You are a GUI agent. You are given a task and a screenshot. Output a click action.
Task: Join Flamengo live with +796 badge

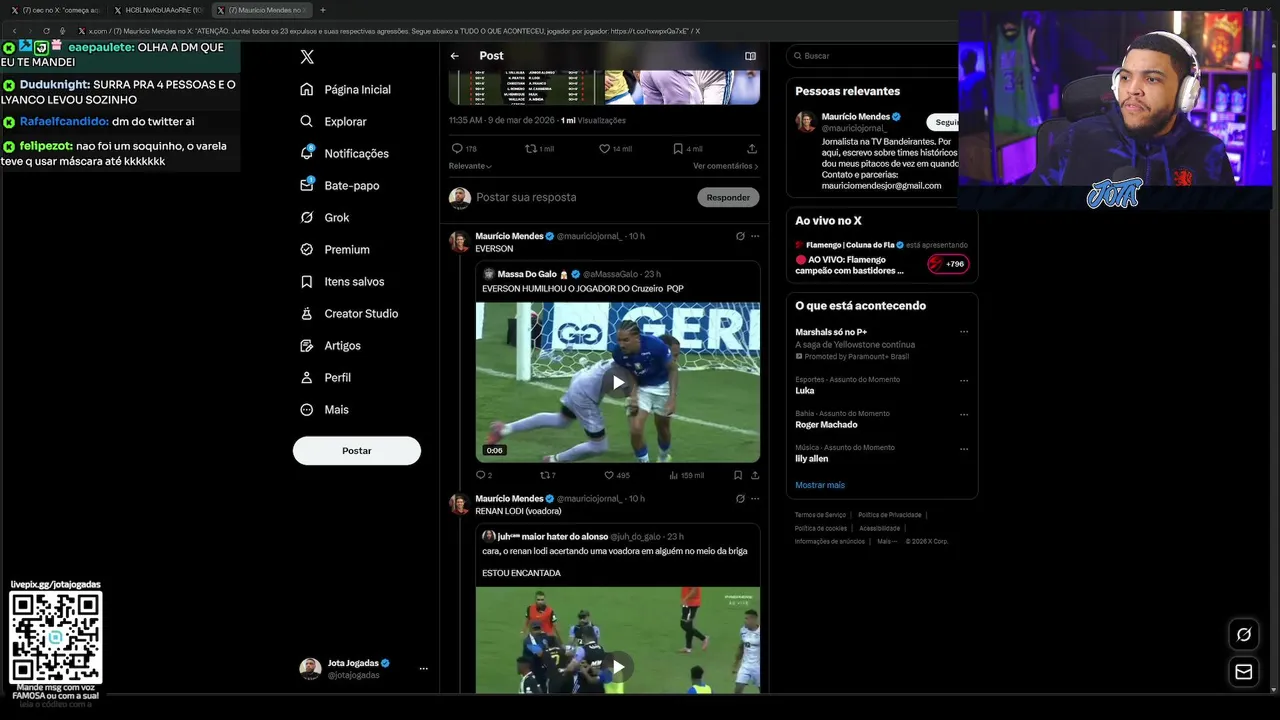click(x=948, y=264)
